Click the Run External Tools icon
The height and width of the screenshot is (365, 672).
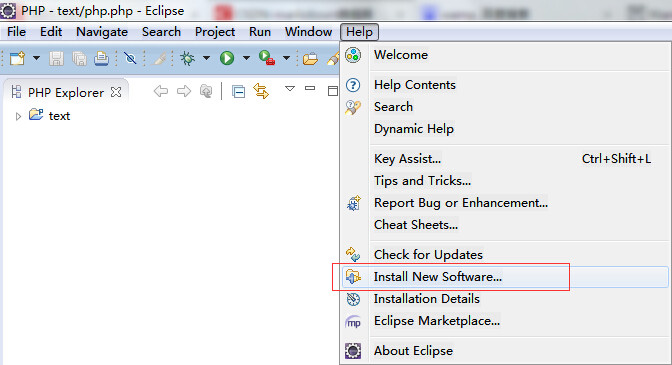(x=267, y=58)
